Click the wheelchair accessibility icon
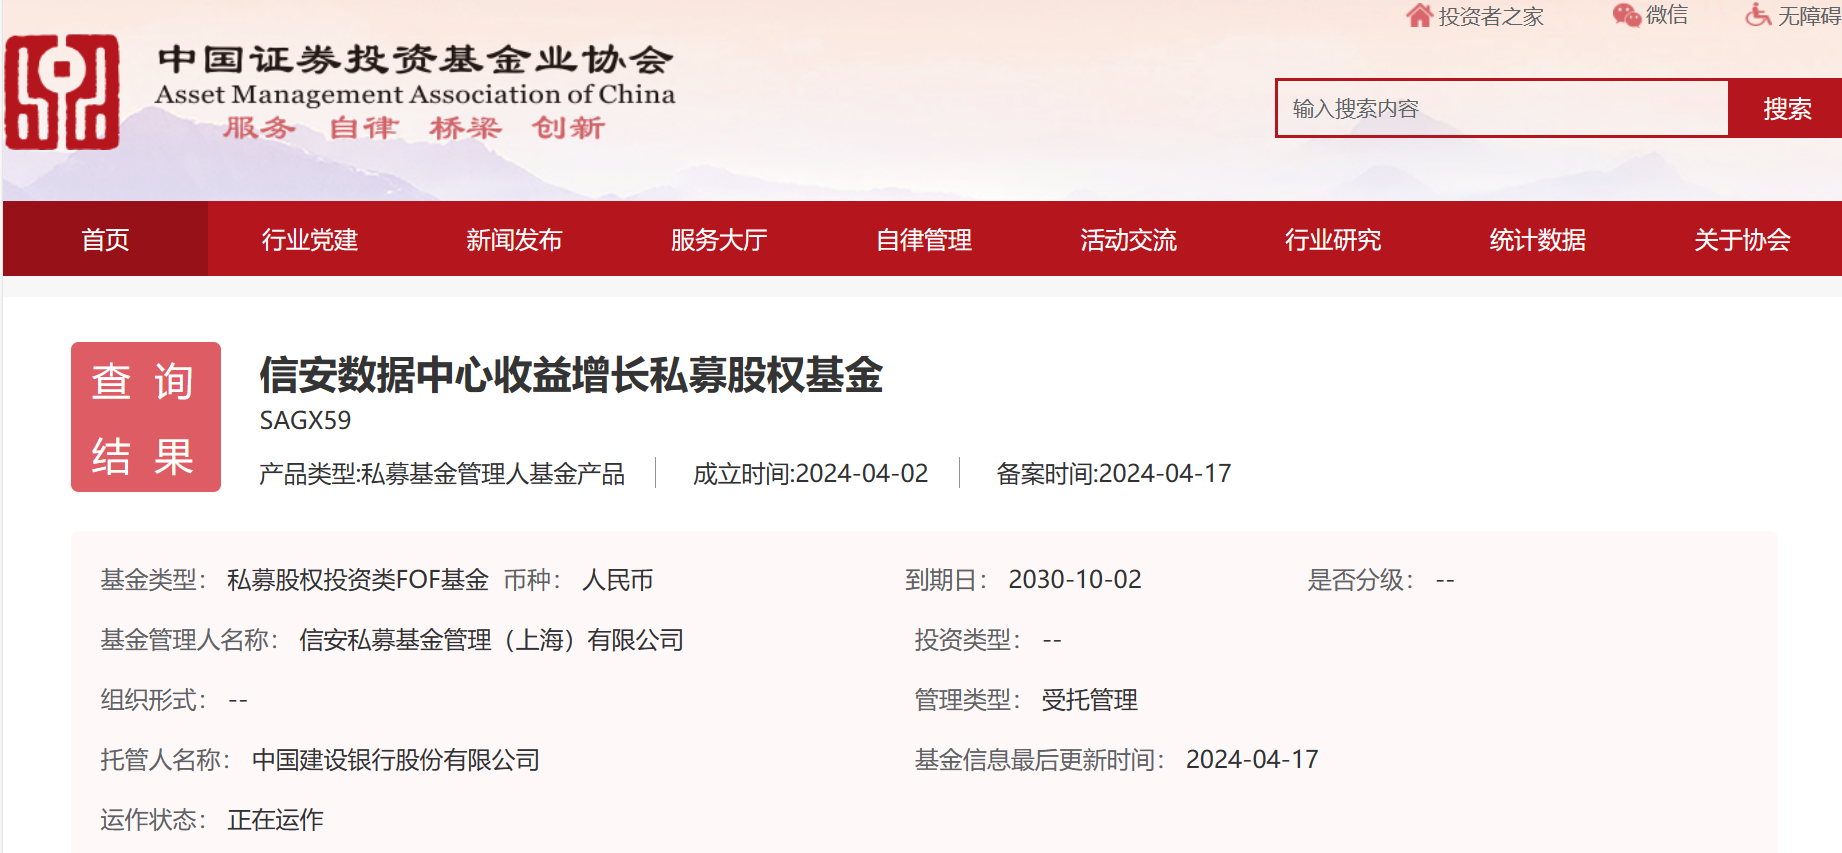The height and width of the screenshot is (853, 1842). [x=1758, y=15]
